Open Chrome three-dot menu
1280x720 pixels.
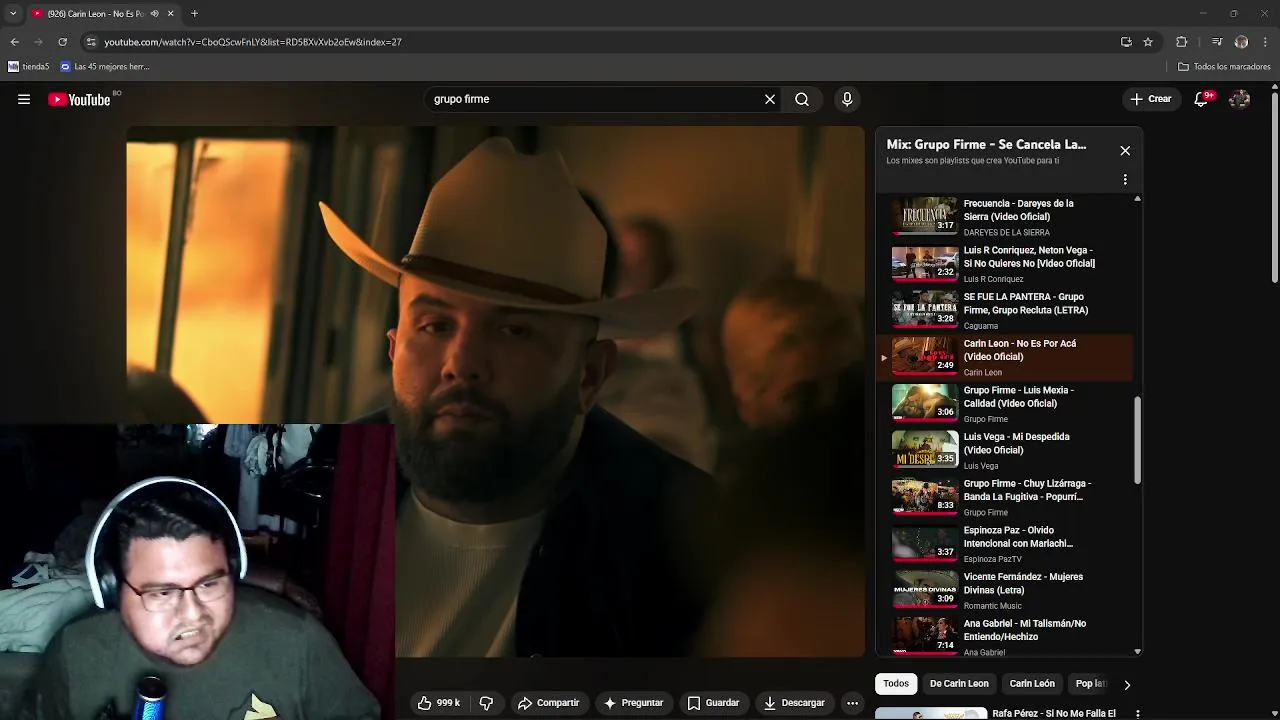click(x=1266, y=42)
